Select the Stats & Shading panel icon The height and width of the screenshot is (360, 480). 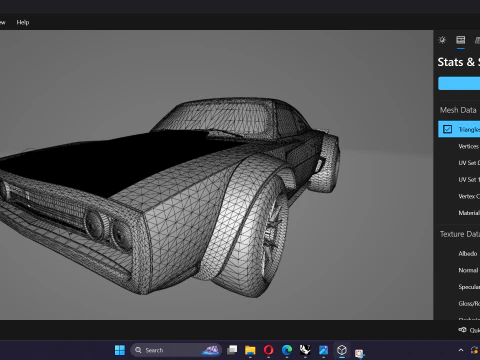coord(461,40)
